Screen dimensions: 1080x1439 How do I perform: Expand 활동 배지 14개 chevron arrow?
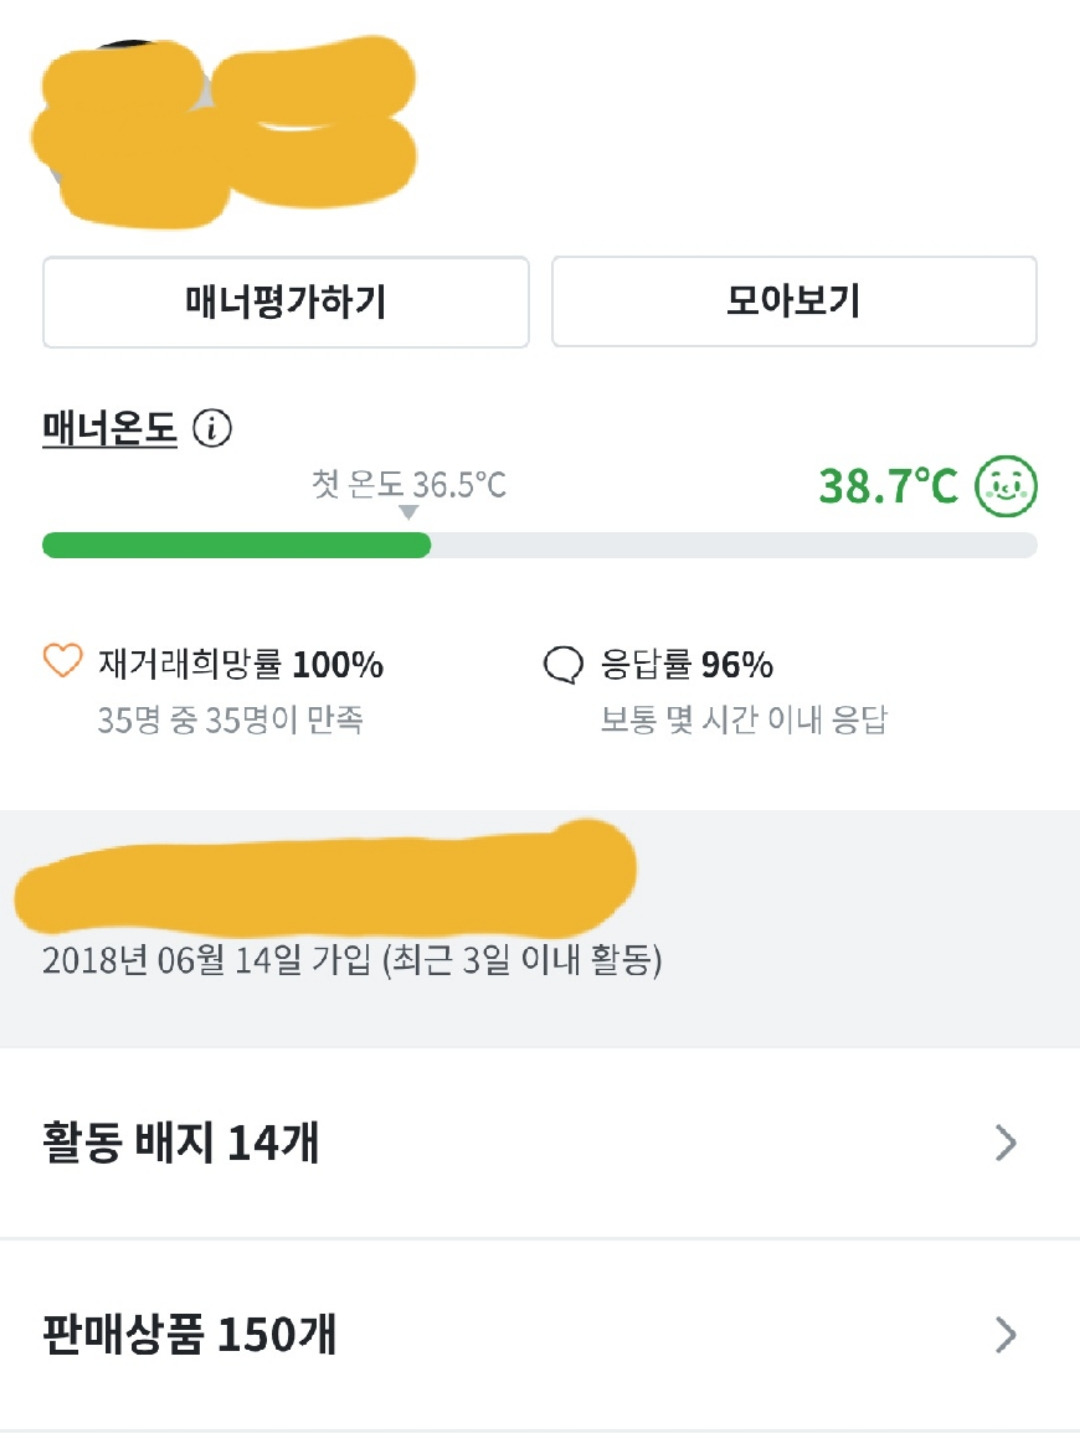coord(1006,1142)
